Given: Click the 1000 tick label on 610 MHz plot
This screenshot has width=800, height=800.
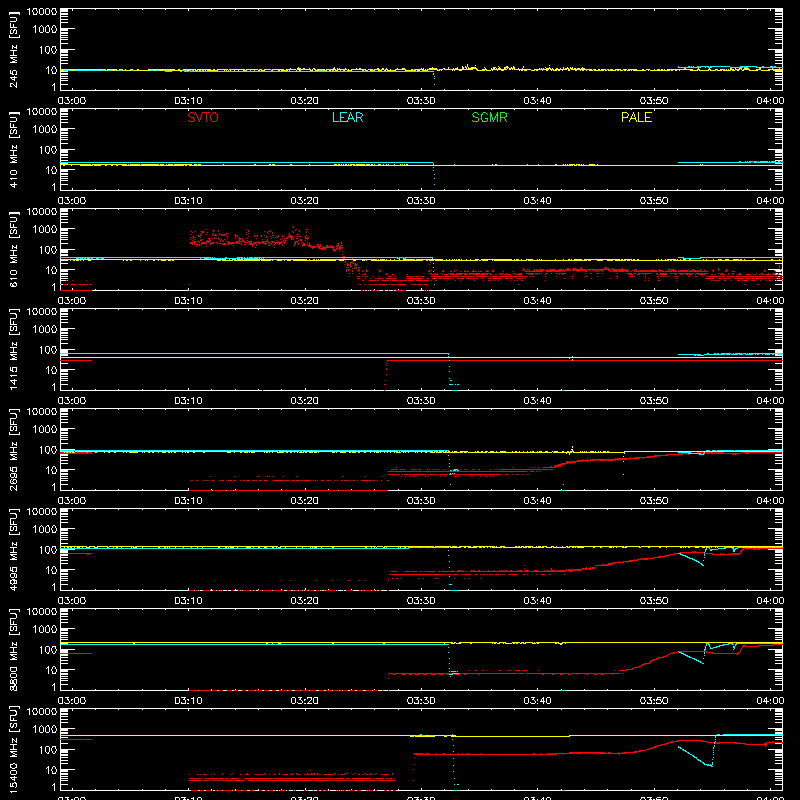Looking at the screenshot, I should click(45, 230).
